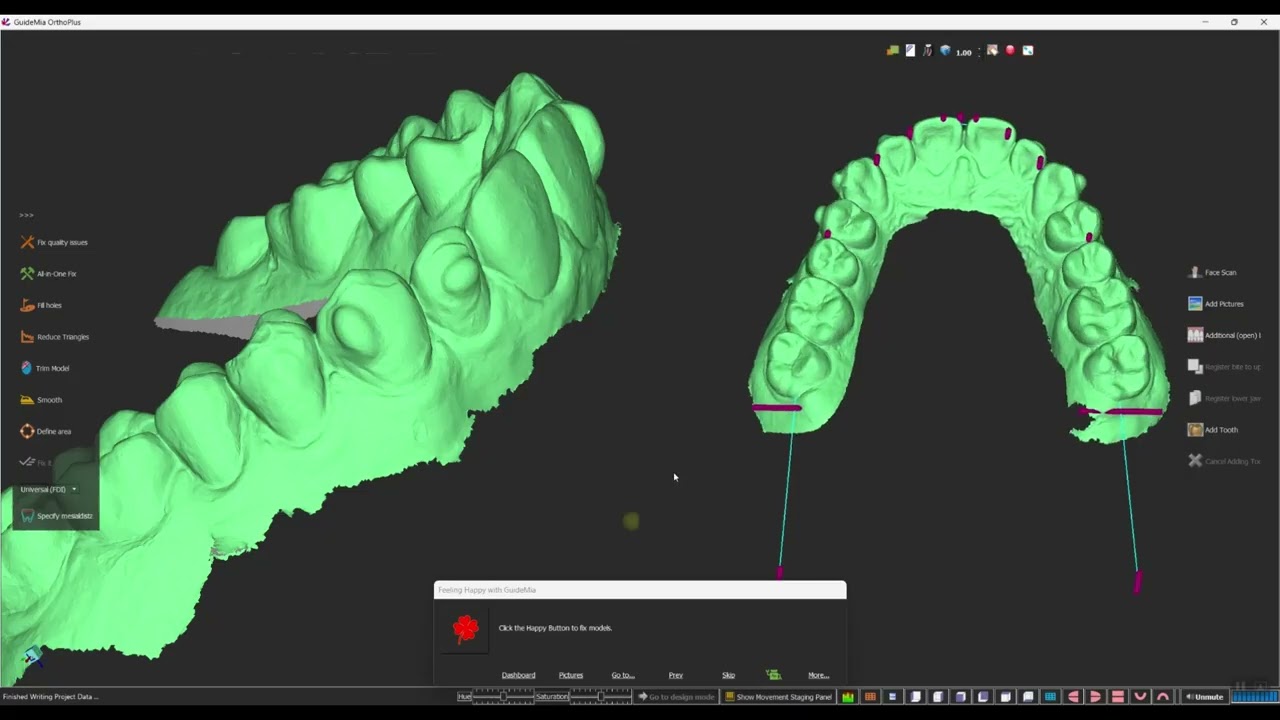Viewport: 1280px width, 720px height.
Task: Expand the >>> left panel arrows
Action: point(26,215)
